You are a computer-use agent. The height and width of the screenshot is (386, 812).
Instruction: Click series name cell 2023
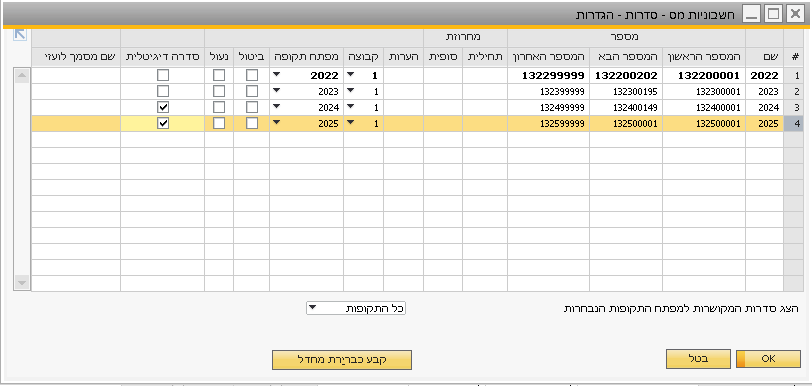pos(764,91)
